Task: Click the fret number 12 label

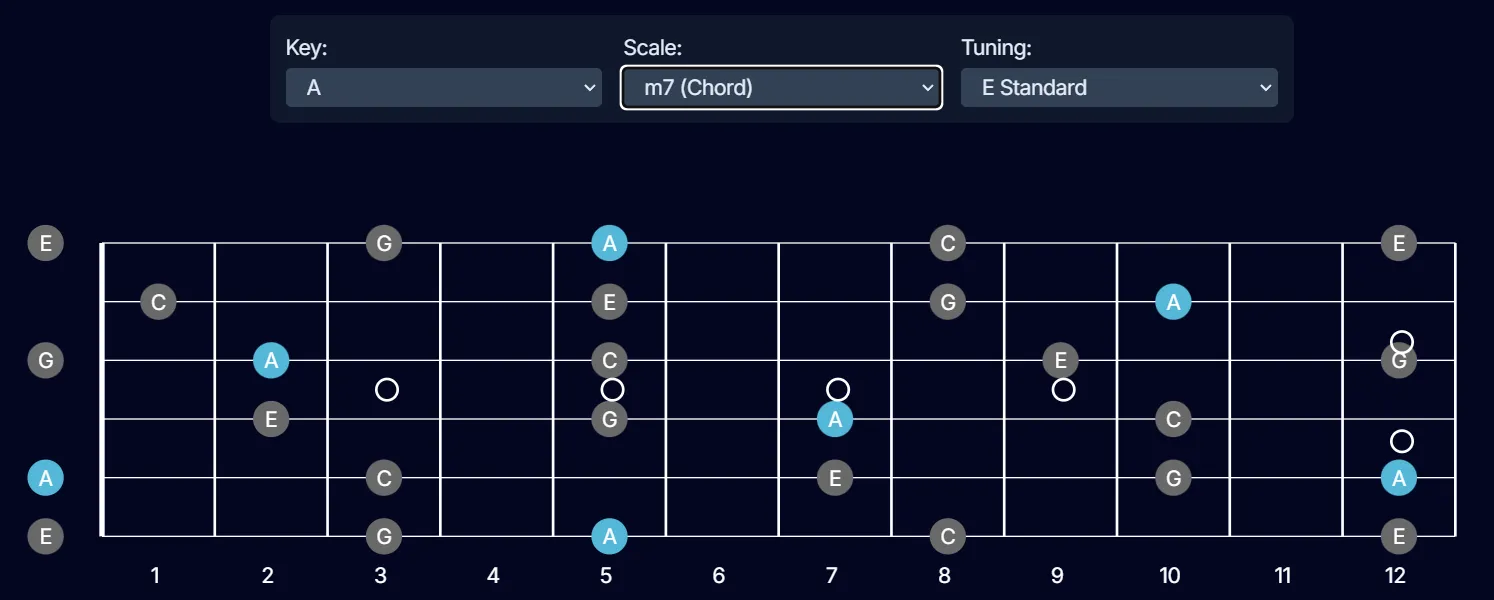Action: [1396, 576]
